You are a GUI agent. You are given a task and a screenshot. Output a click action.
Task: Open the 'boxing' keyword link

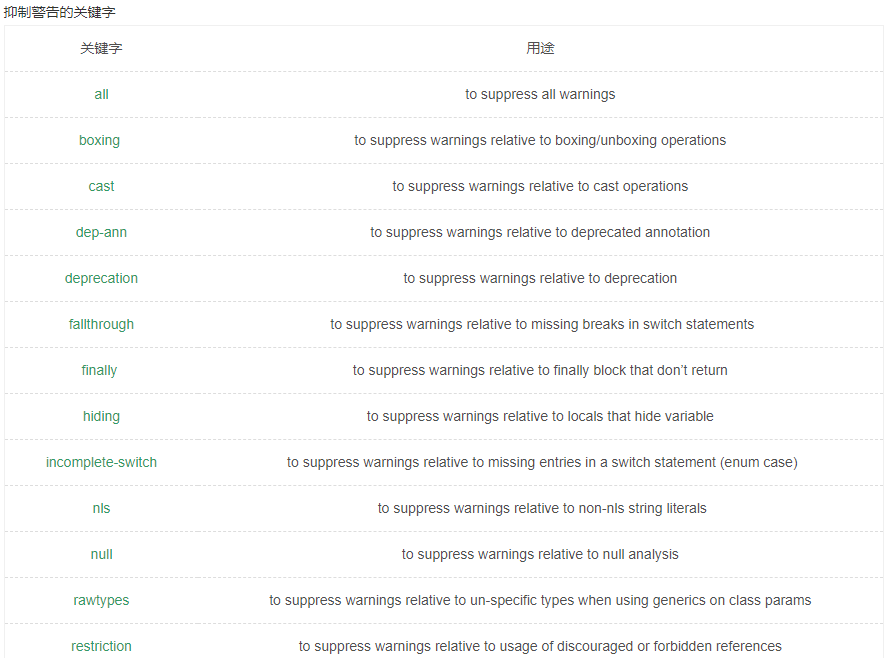99,140
